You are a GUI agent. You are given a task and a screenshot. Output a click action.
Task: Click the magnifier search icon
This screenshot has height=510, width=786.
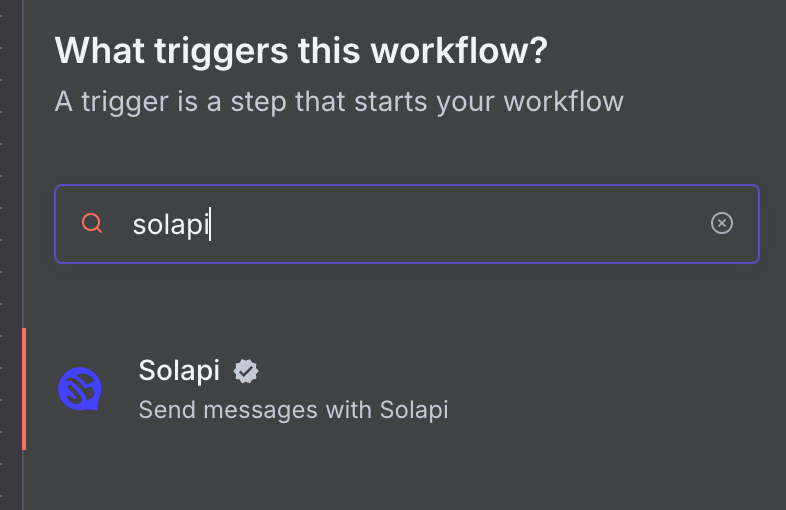(x=92, y=224)
